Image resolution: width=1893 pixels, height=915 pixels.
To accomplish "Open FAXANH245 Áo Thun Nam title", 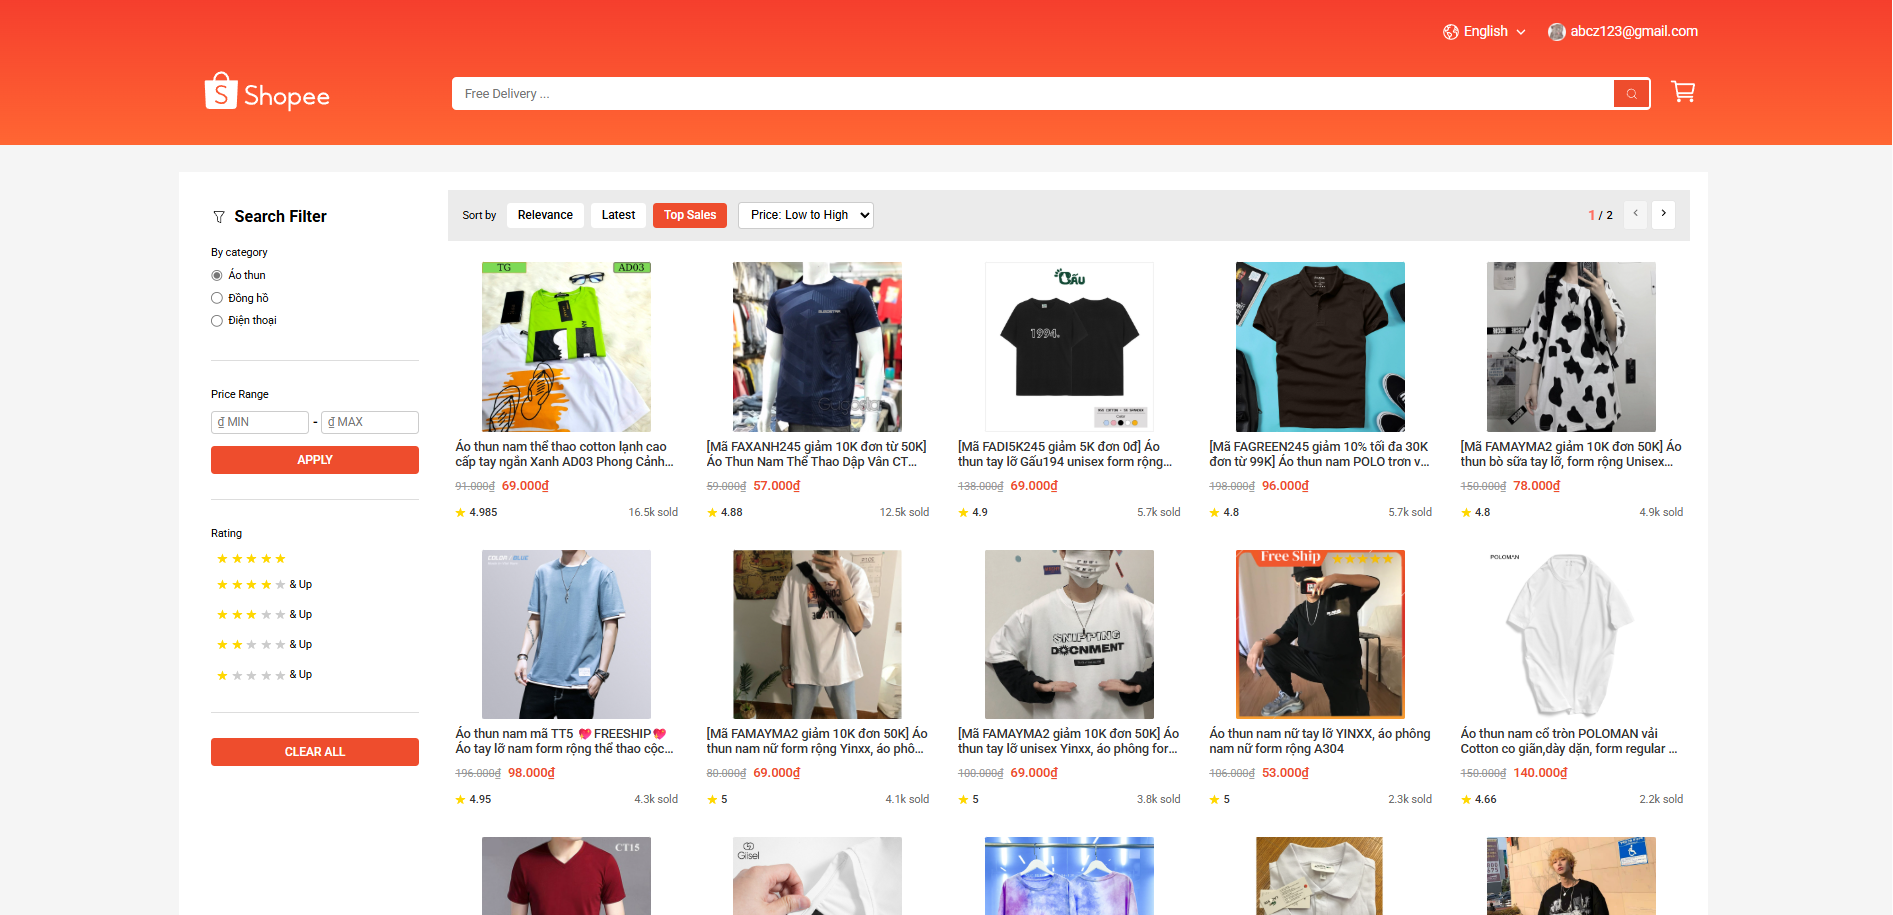I will [816, 455].
